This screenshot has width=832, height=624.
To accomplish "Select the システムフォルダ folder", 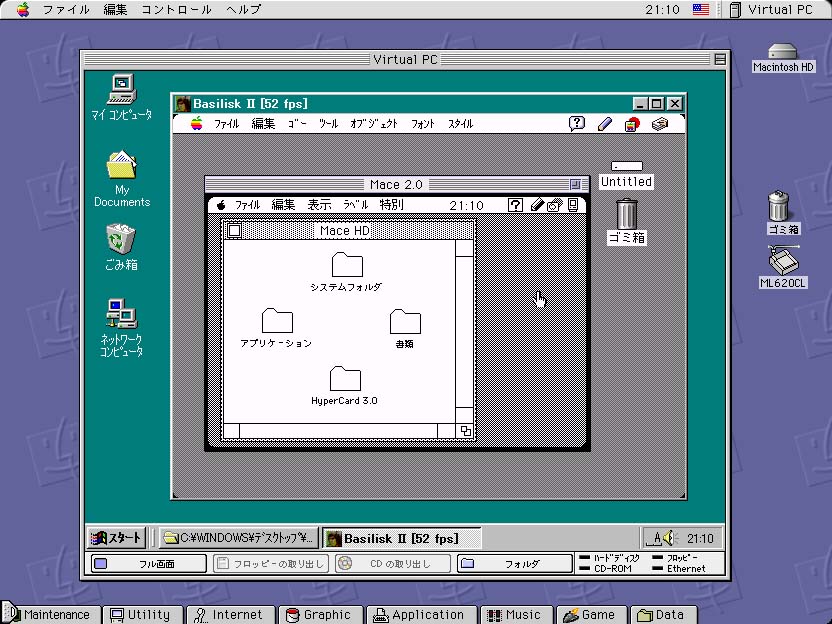I will point(346,272).
